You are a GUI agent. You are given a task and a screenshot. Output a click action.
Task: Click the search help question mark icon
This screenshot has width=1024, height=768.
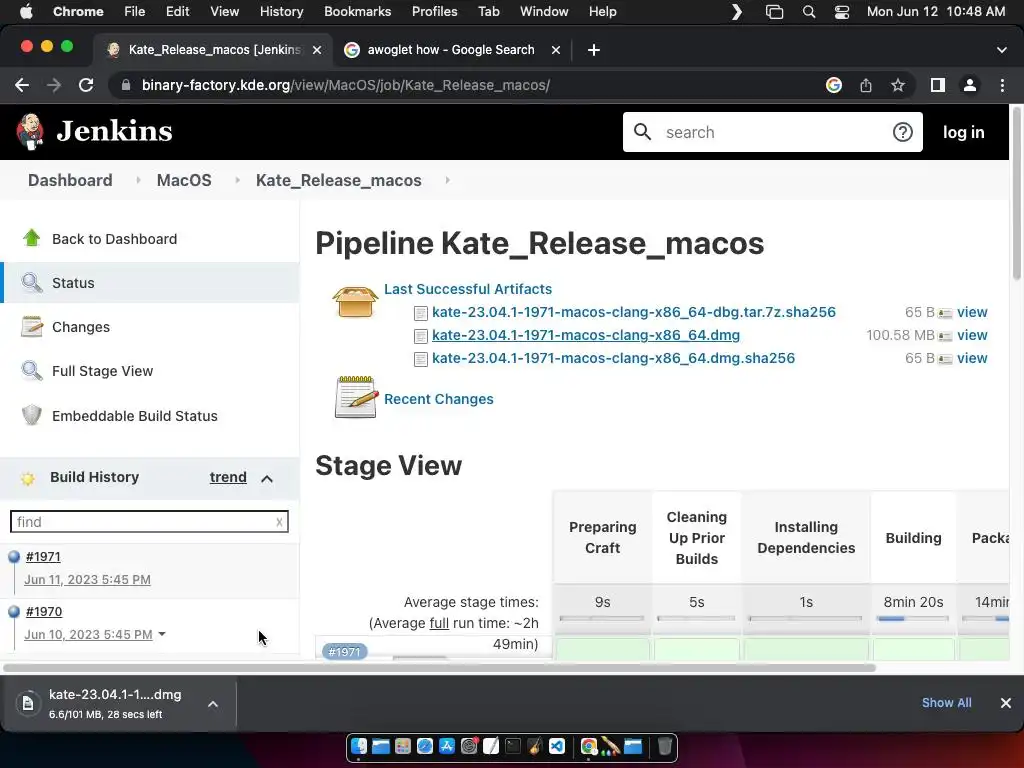pyautogui.click(x=903, y=132)
